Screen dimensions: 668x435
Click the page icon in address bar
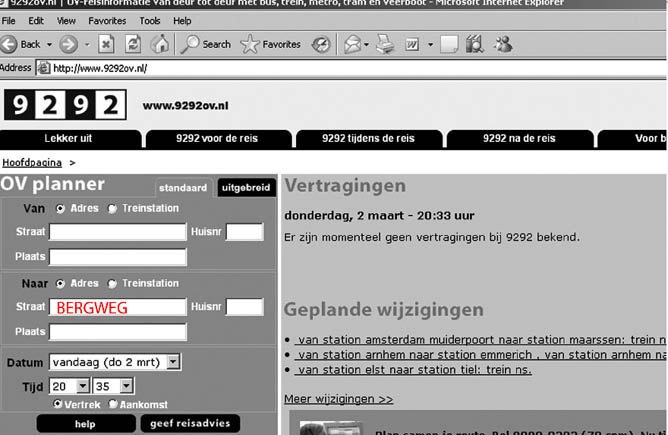44,68
